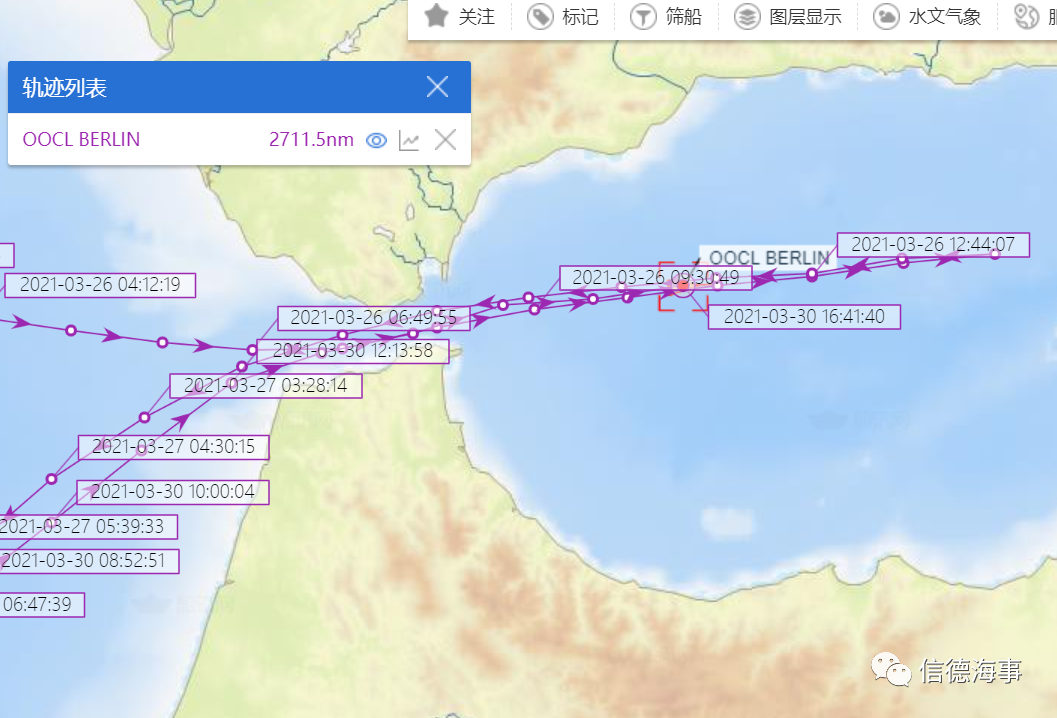The height and width of the screenshot is (718, 1057).
Task: Click the OOCL BERLIN ship label on map
Action: 768,257
